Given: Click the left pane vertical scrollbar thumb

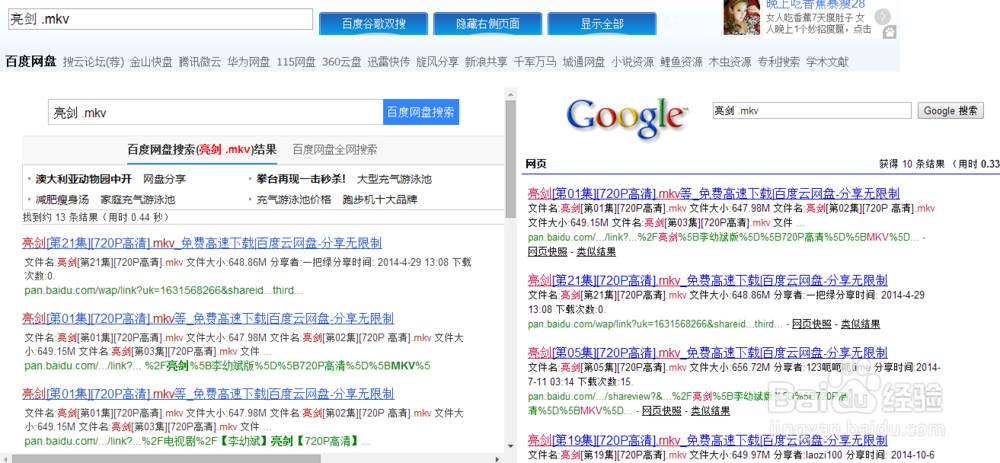Looking at the screenshot, I should coord(510,159).
